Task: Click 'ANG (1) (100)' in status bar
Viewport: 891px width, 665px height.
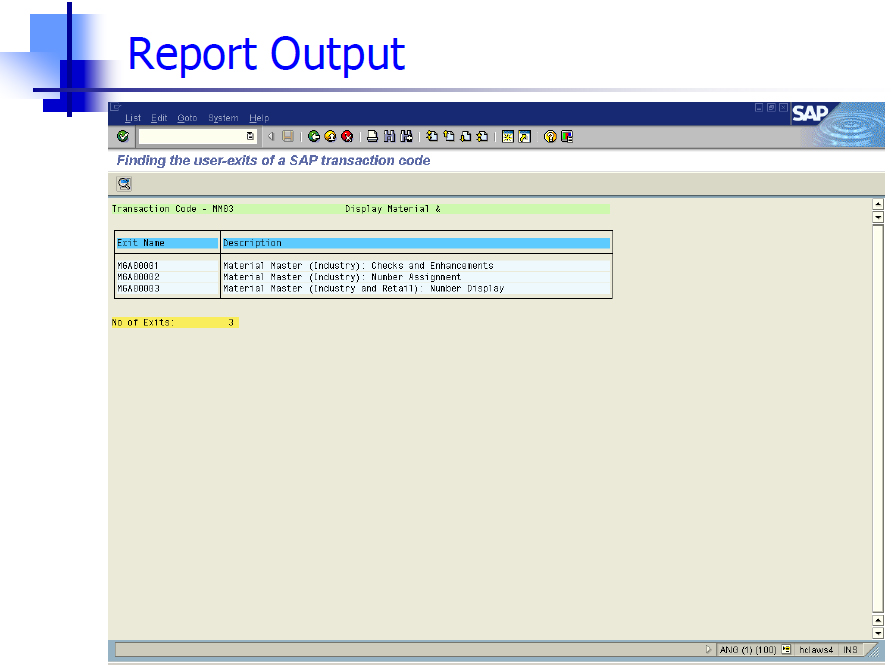Action: click(748, 650)
